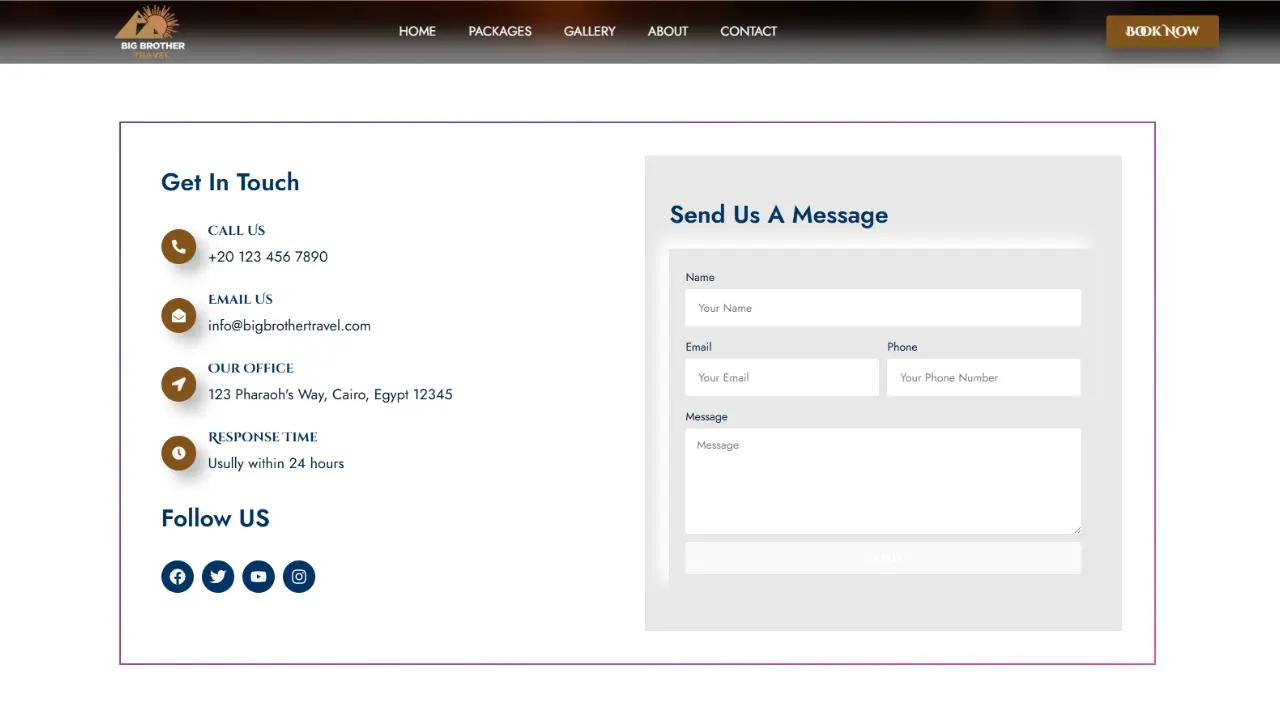Focus the Your Name input field
Image resolution: width=1280 pixels, height=720 pixels.
[x=882, y=308]
